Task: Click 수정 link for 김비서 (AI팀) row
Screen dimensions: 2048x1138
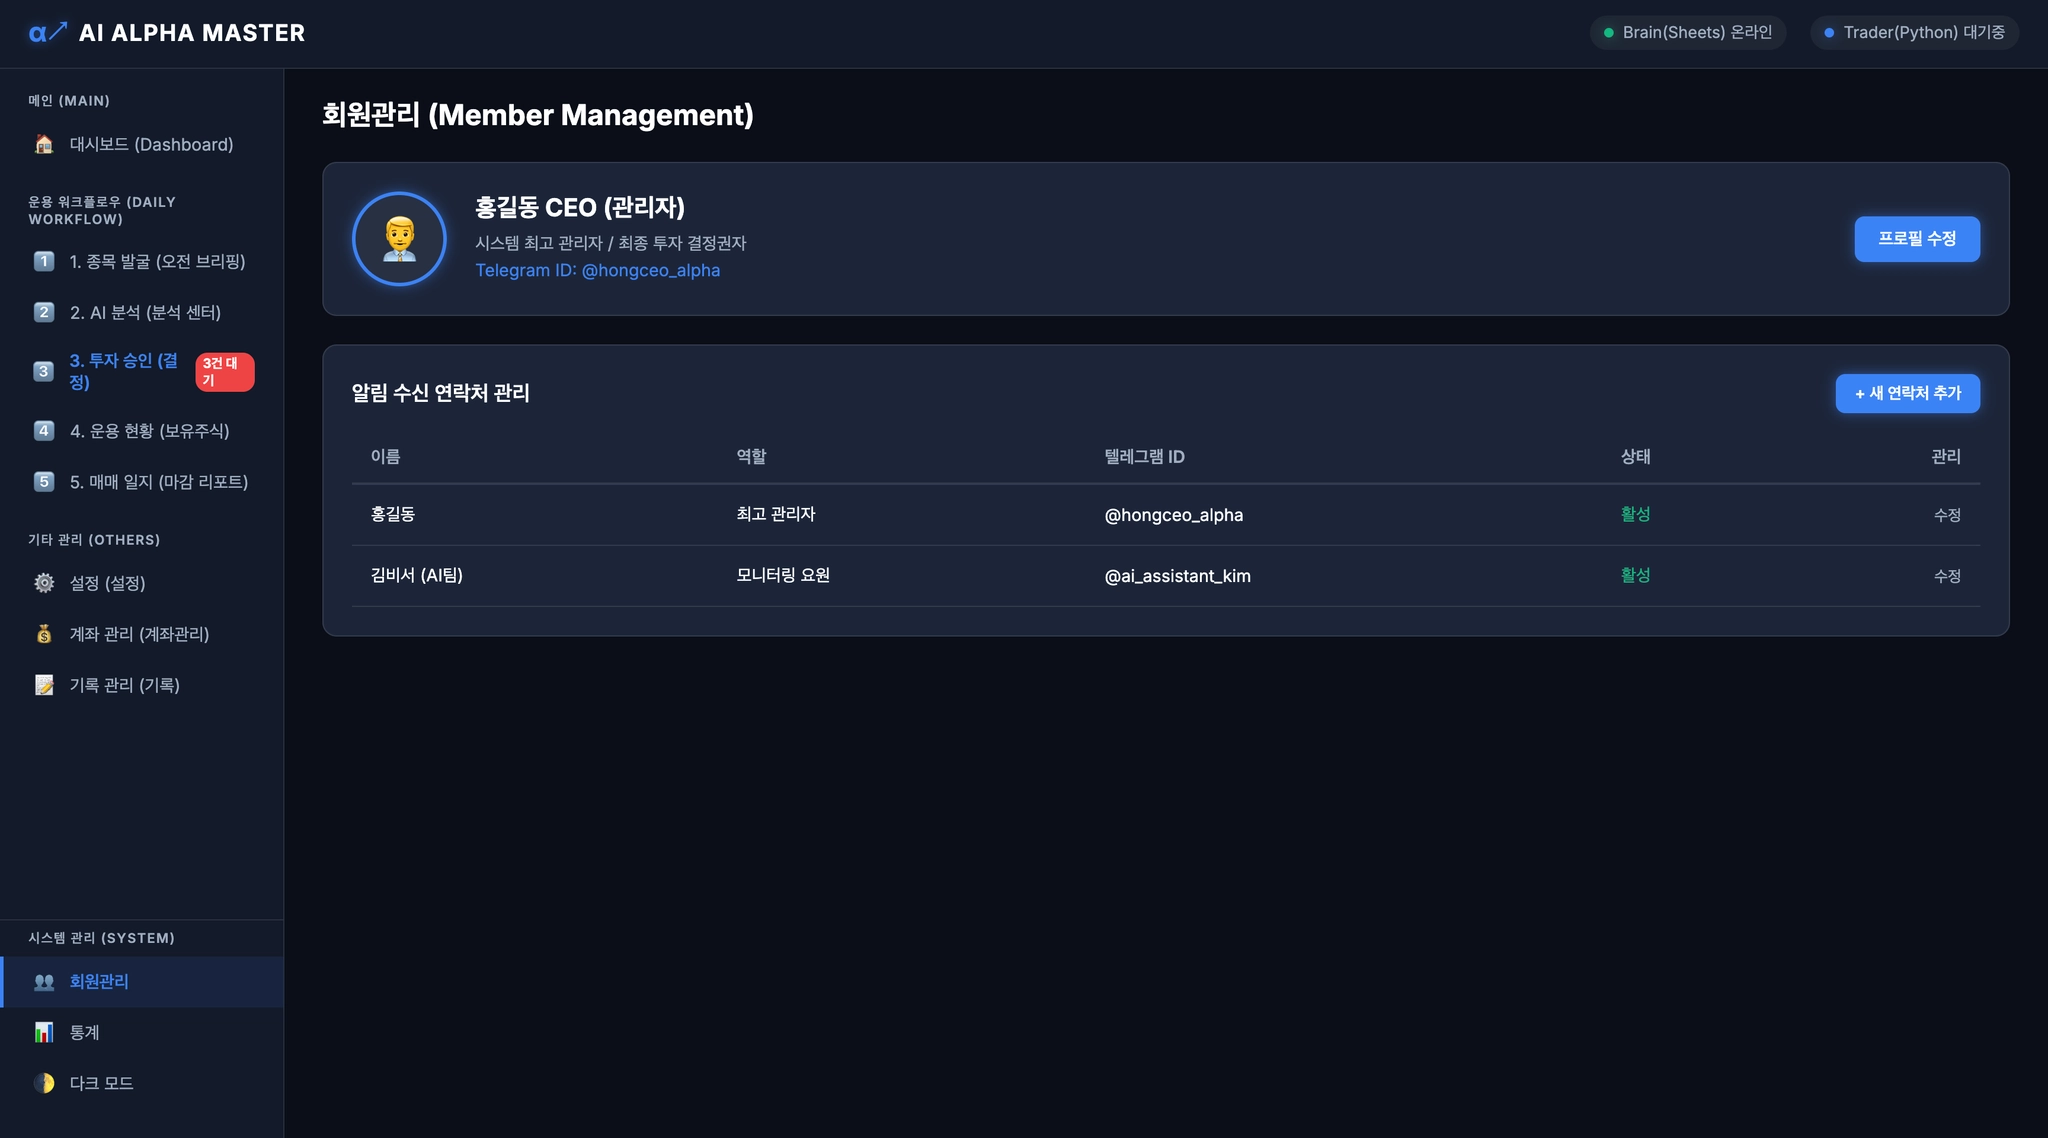Action: click(x=1946, y=576)
